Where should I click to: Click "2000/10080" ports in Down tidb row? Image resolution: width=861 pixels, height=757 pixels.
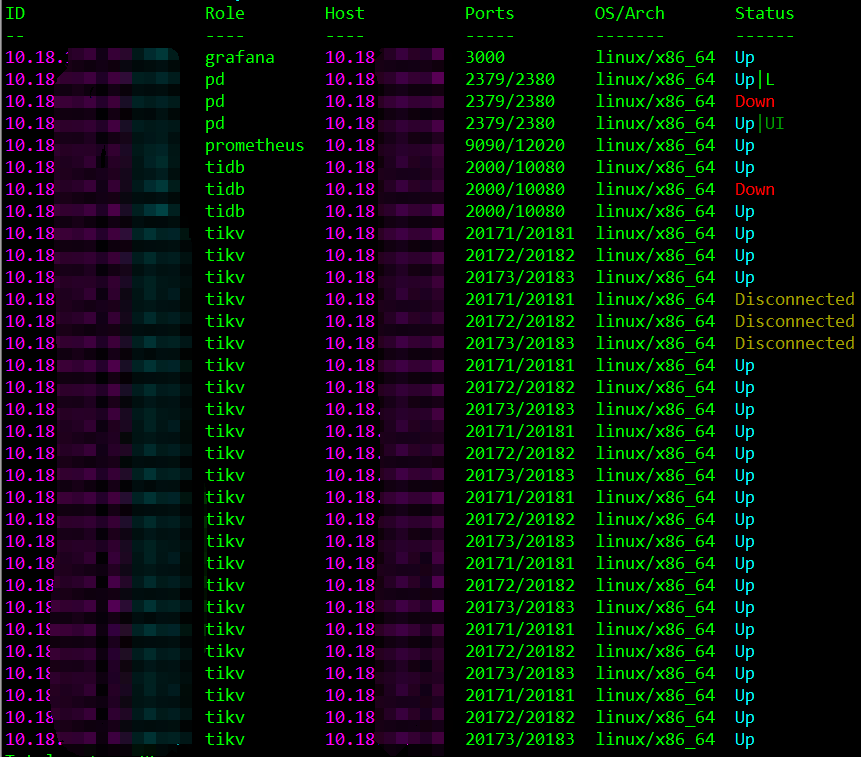(515, 189)
